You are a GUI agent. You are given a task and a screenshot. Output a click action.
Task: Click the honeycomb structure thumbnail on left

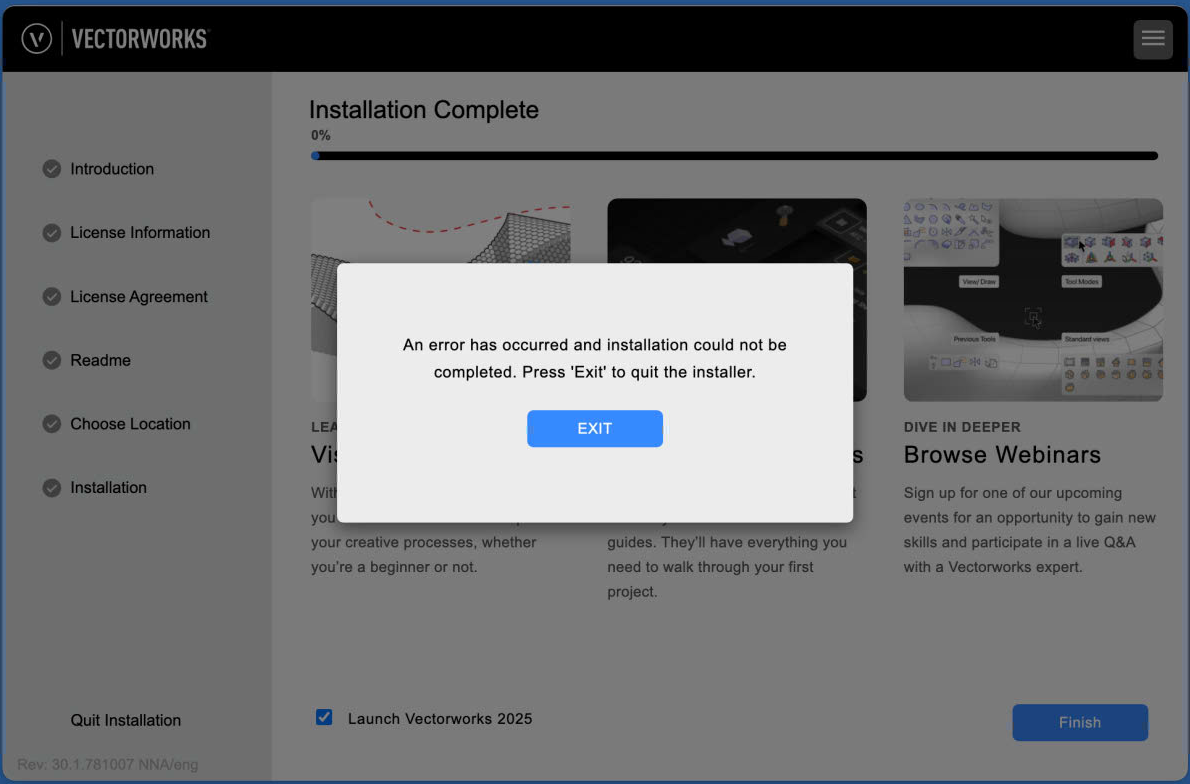pos(440,232)
